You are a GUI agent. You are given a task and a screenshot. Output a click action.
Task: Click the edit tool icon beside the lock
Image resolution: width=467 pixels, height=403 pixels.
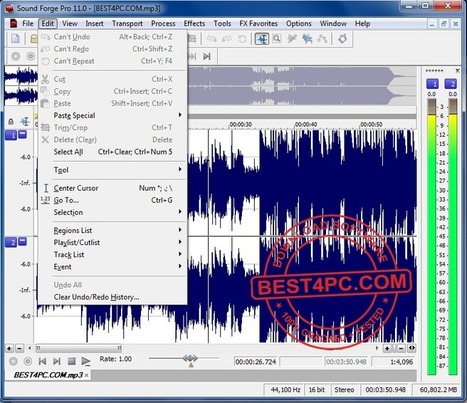(25, 121)
